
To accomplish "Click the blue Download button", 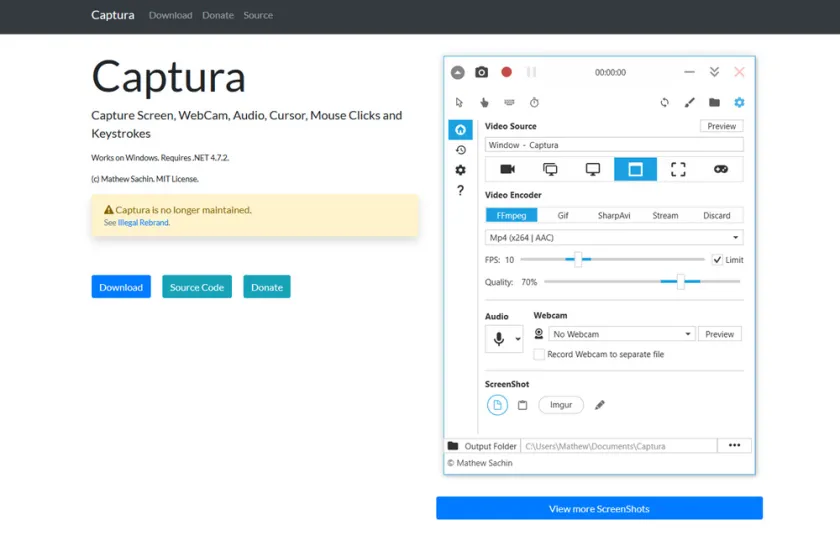I will (x=121, y=287).
